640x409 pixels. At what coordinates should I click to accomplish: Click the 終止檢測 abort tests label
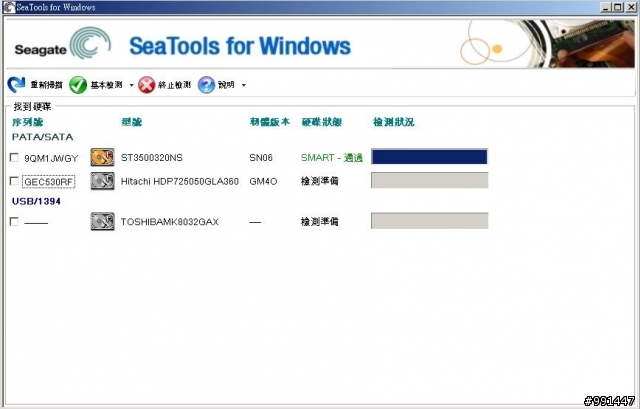pyautogui.click(x=174, y=85)
